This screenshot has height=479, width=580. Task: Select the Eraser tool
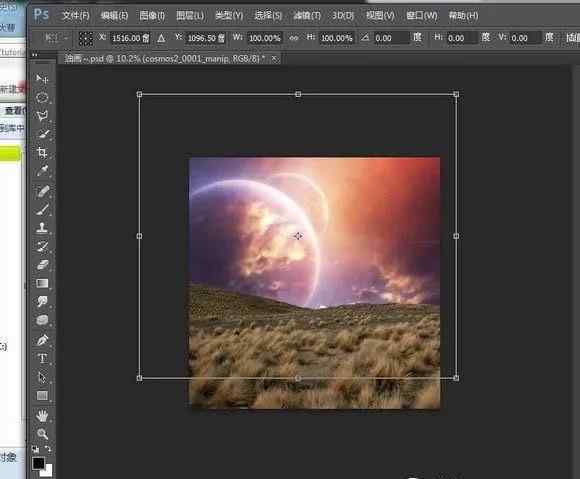[42, 264]
